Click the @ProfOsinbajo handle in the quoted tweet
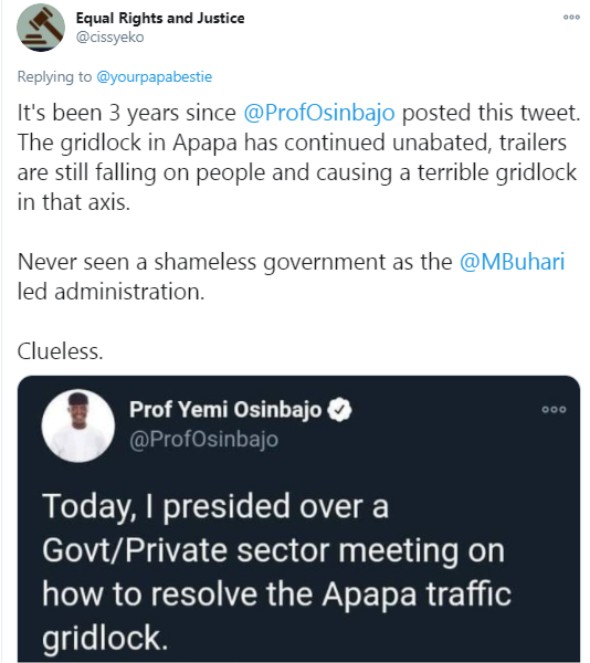The width and height of the screenshot is (590, 663). tap(204, 439)
